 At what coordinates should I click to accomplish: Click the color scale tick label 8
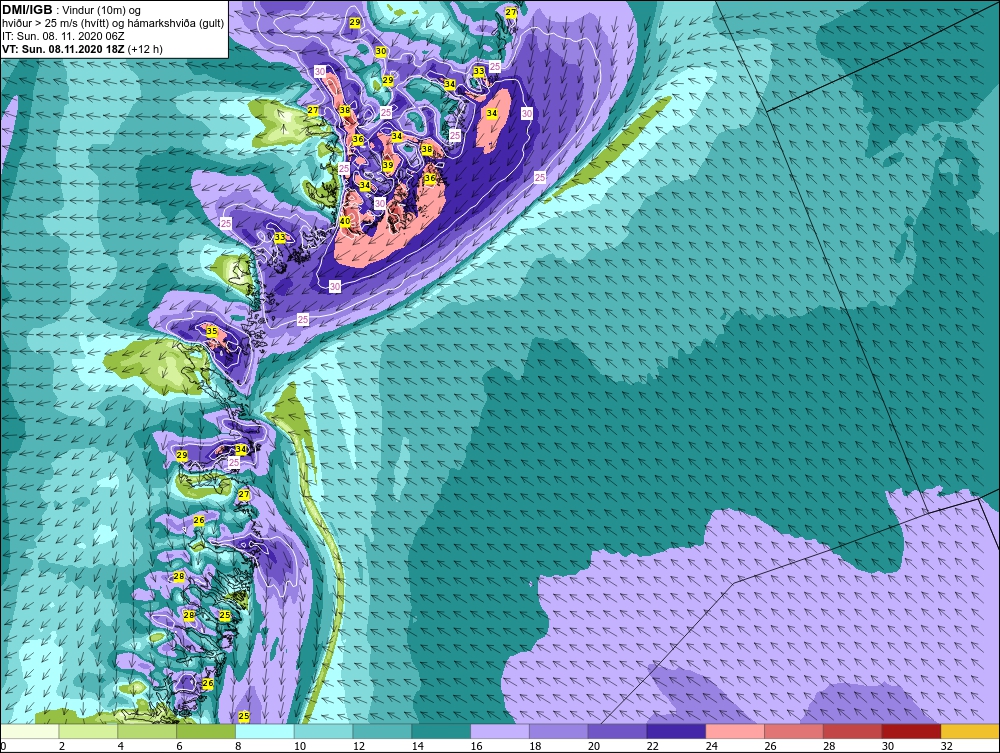tap(238, 746)
